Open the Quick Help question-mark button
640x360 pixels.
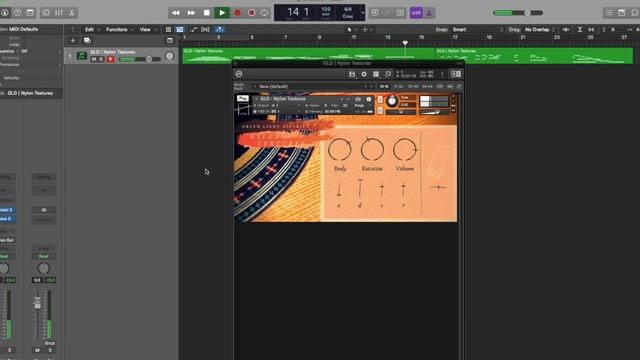pos(18,13)
